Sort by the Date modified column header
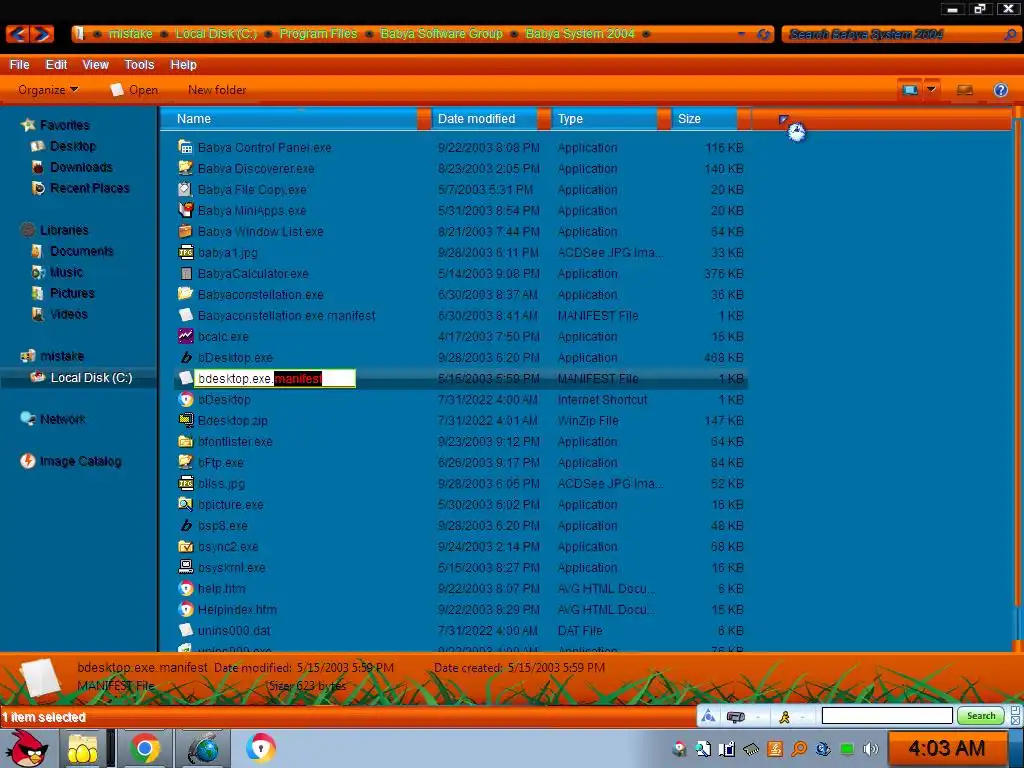 pos(484,119)
